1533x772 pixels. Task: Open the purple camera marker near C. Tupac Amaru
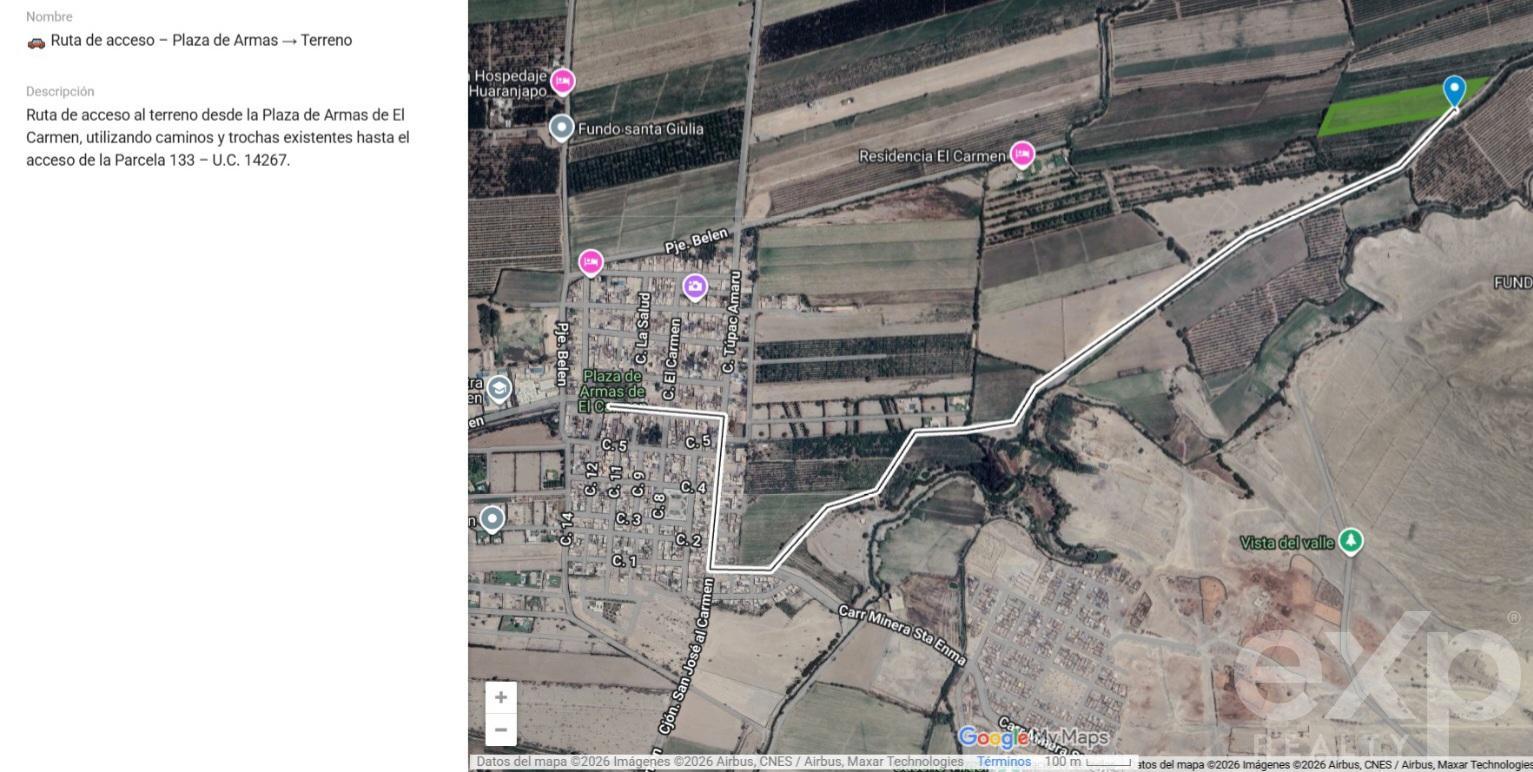(695, 287)
